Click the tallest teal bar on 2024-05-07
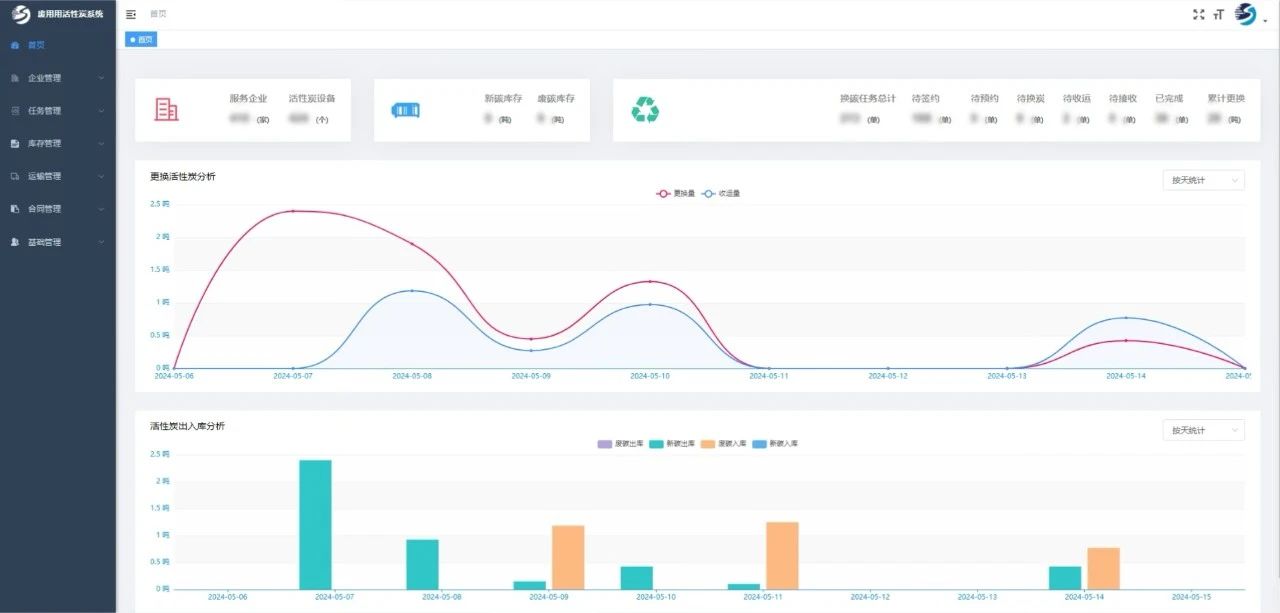Viewport: 1280px width, 613px height. (x=315, y=524)
